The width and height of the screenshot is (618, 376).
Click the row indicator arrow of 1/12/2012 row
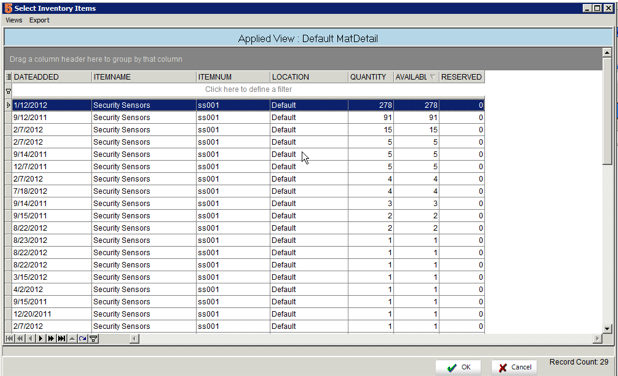click(x=8, y=105)
